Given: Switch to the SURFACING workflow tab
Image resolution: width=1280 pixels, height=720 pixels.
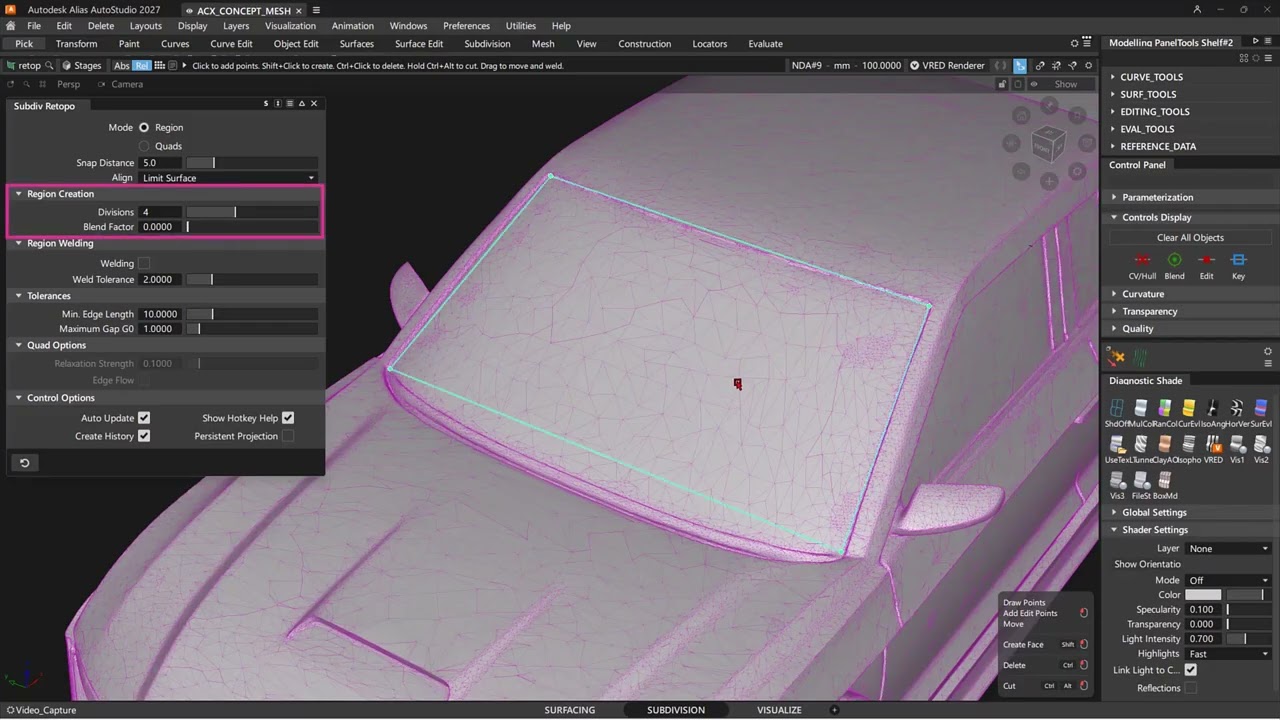Looking at the screenshot, I should (x=570, y=710).
